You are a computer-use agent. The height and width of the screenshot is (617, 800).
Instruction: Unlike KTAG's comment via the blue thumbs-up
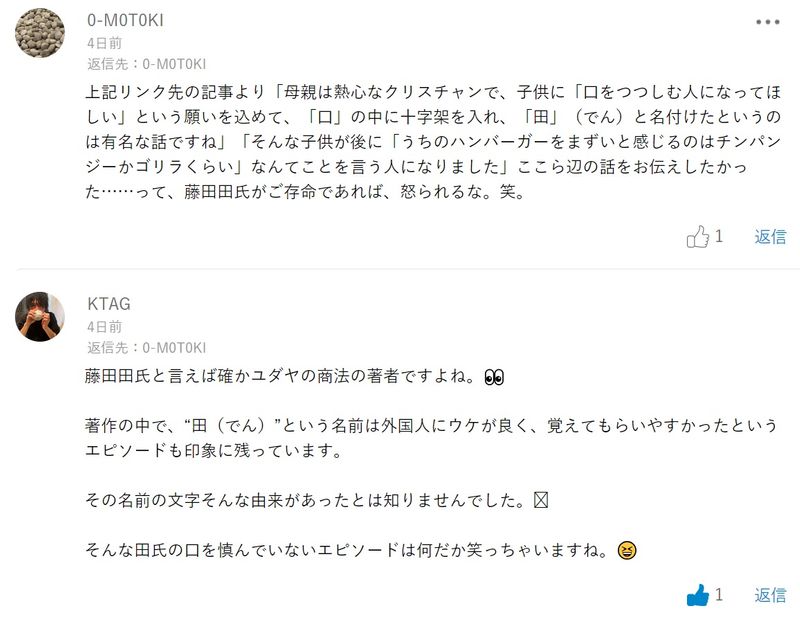[697, 595]
